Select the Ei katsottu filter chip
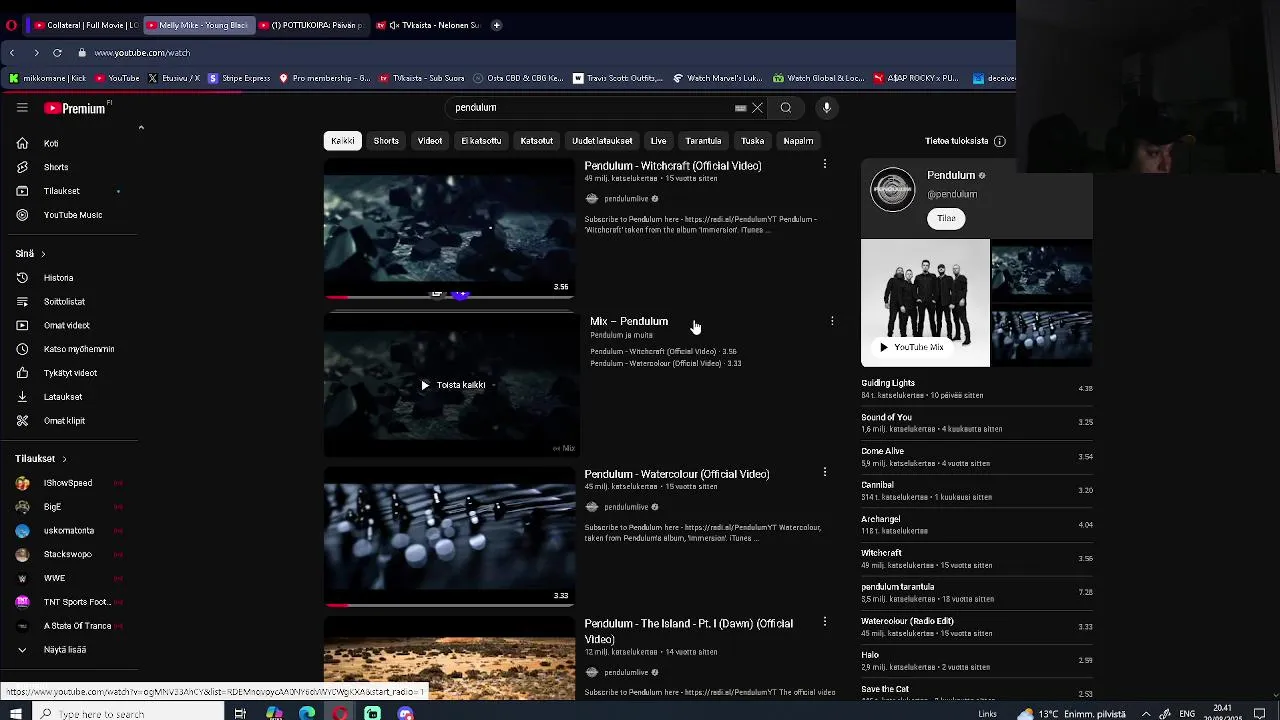1280x720 pixels. (x=481, y=141)
